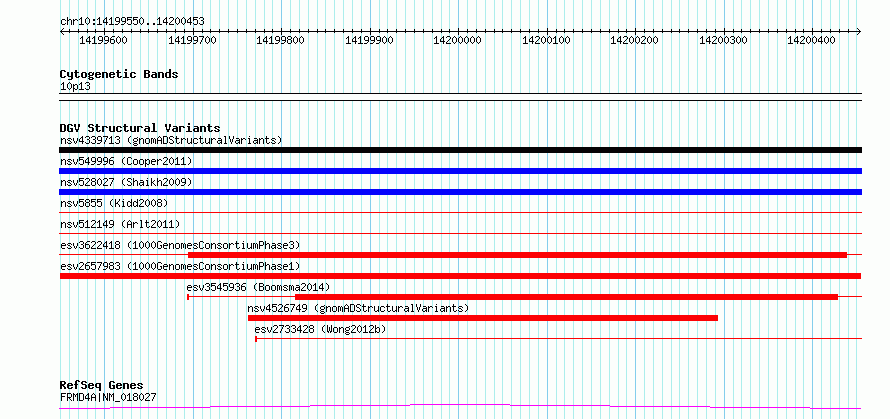The image size is (890, 419).
Task: Click the esv3545936 start tick marker
Action: tap(188, 297)
